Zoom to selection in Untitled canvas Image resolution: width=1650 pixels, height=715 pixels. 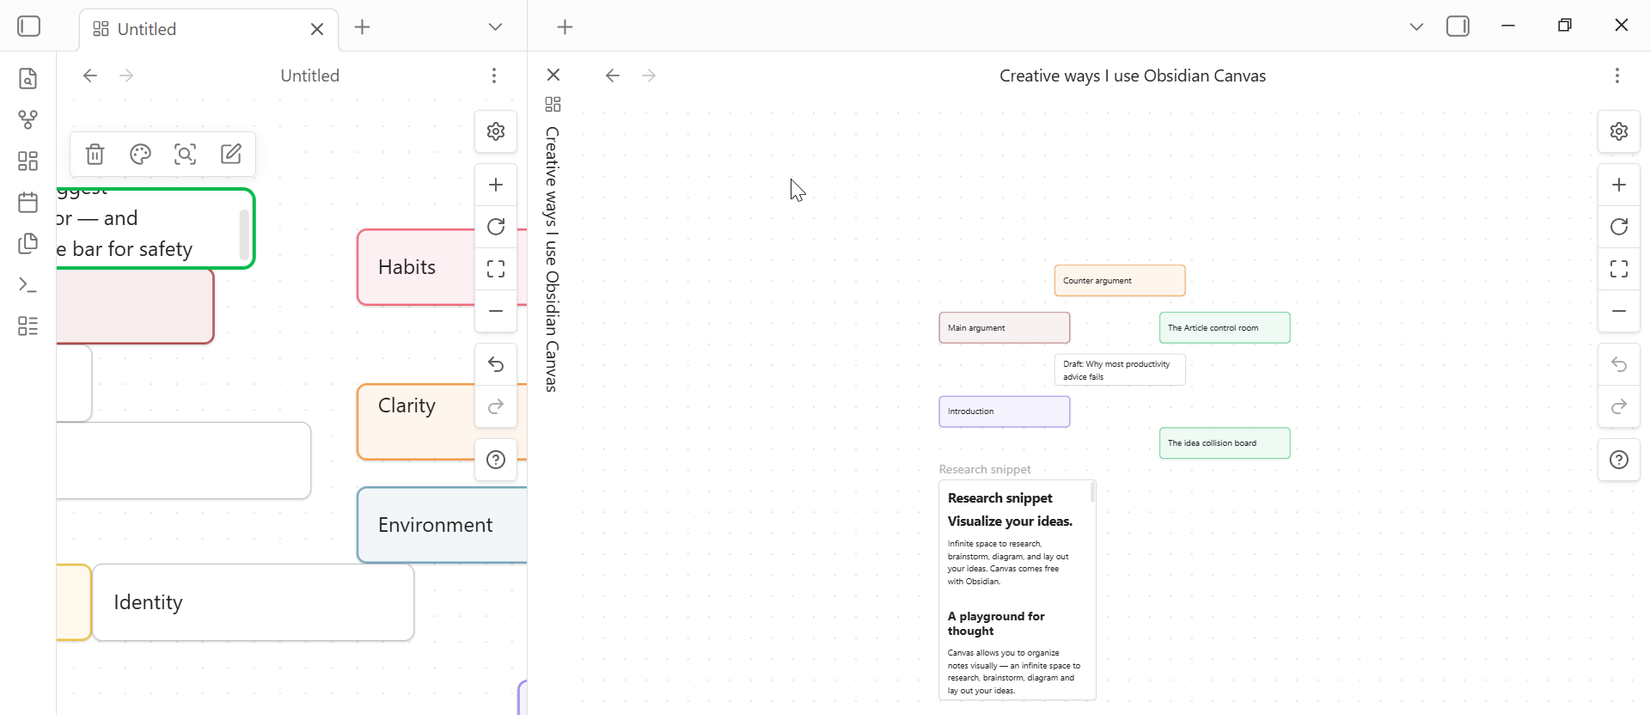[185, 154]
